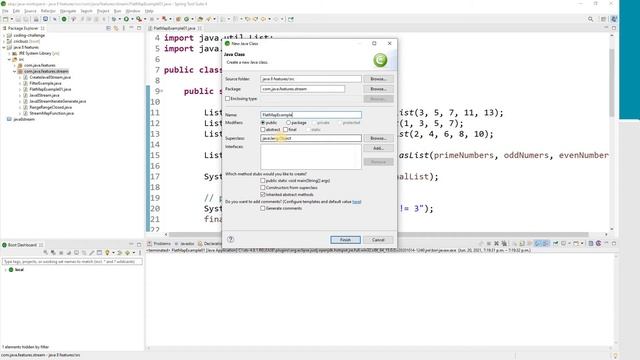
Task: Click the Open Perspective icon at top right
Action: click(603, 19)
